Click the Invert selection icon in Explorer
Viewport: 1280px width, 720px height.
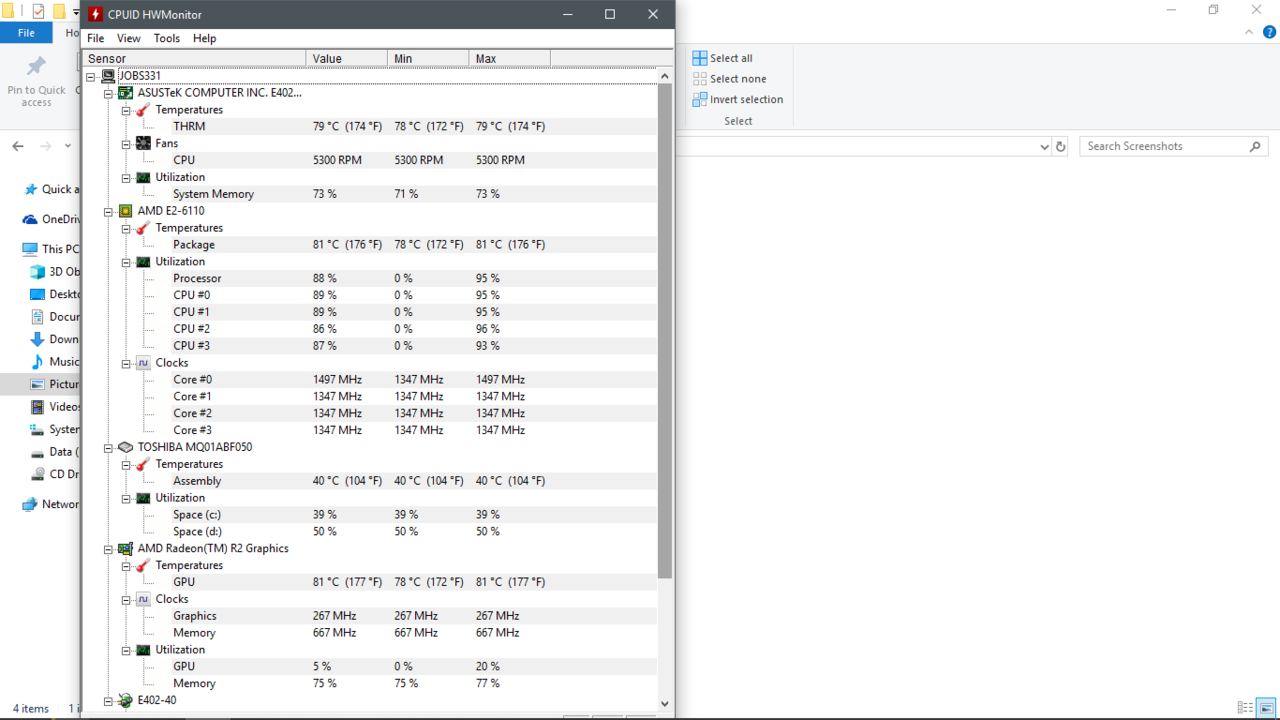click(x=700, y=99)
